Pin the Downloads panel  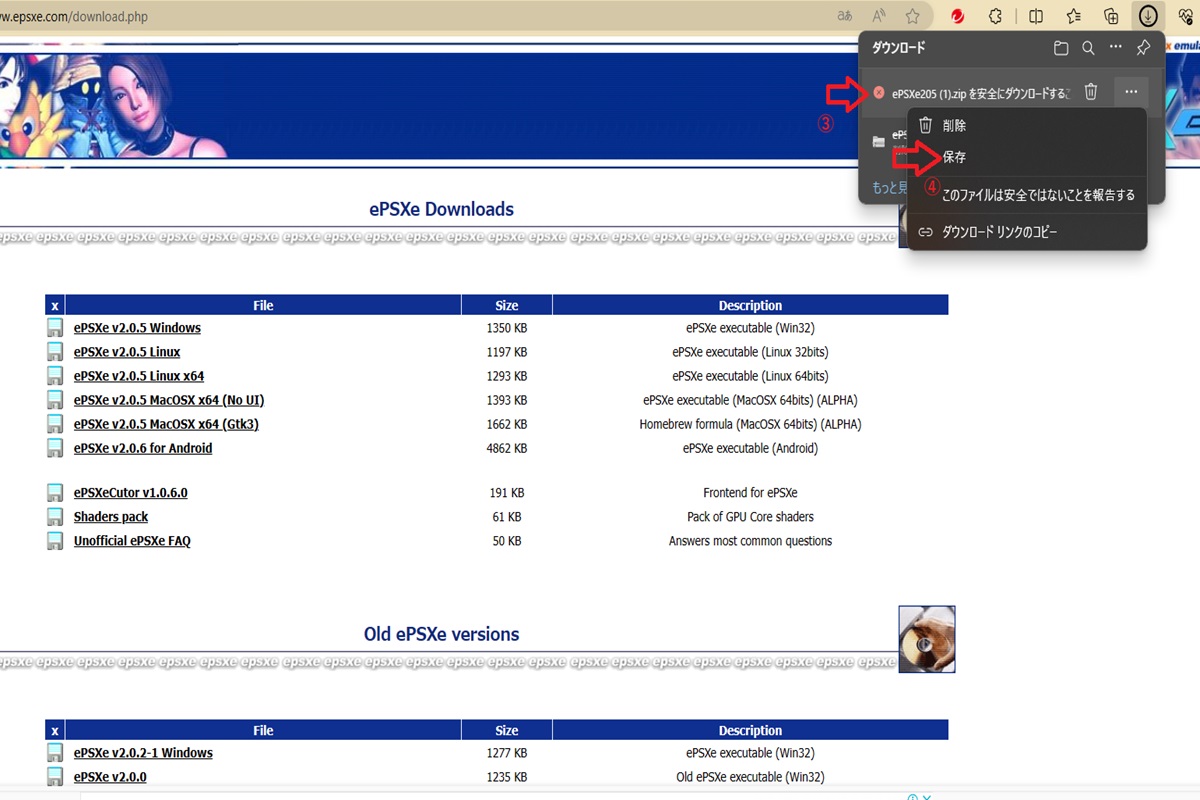click(1143, 48)
